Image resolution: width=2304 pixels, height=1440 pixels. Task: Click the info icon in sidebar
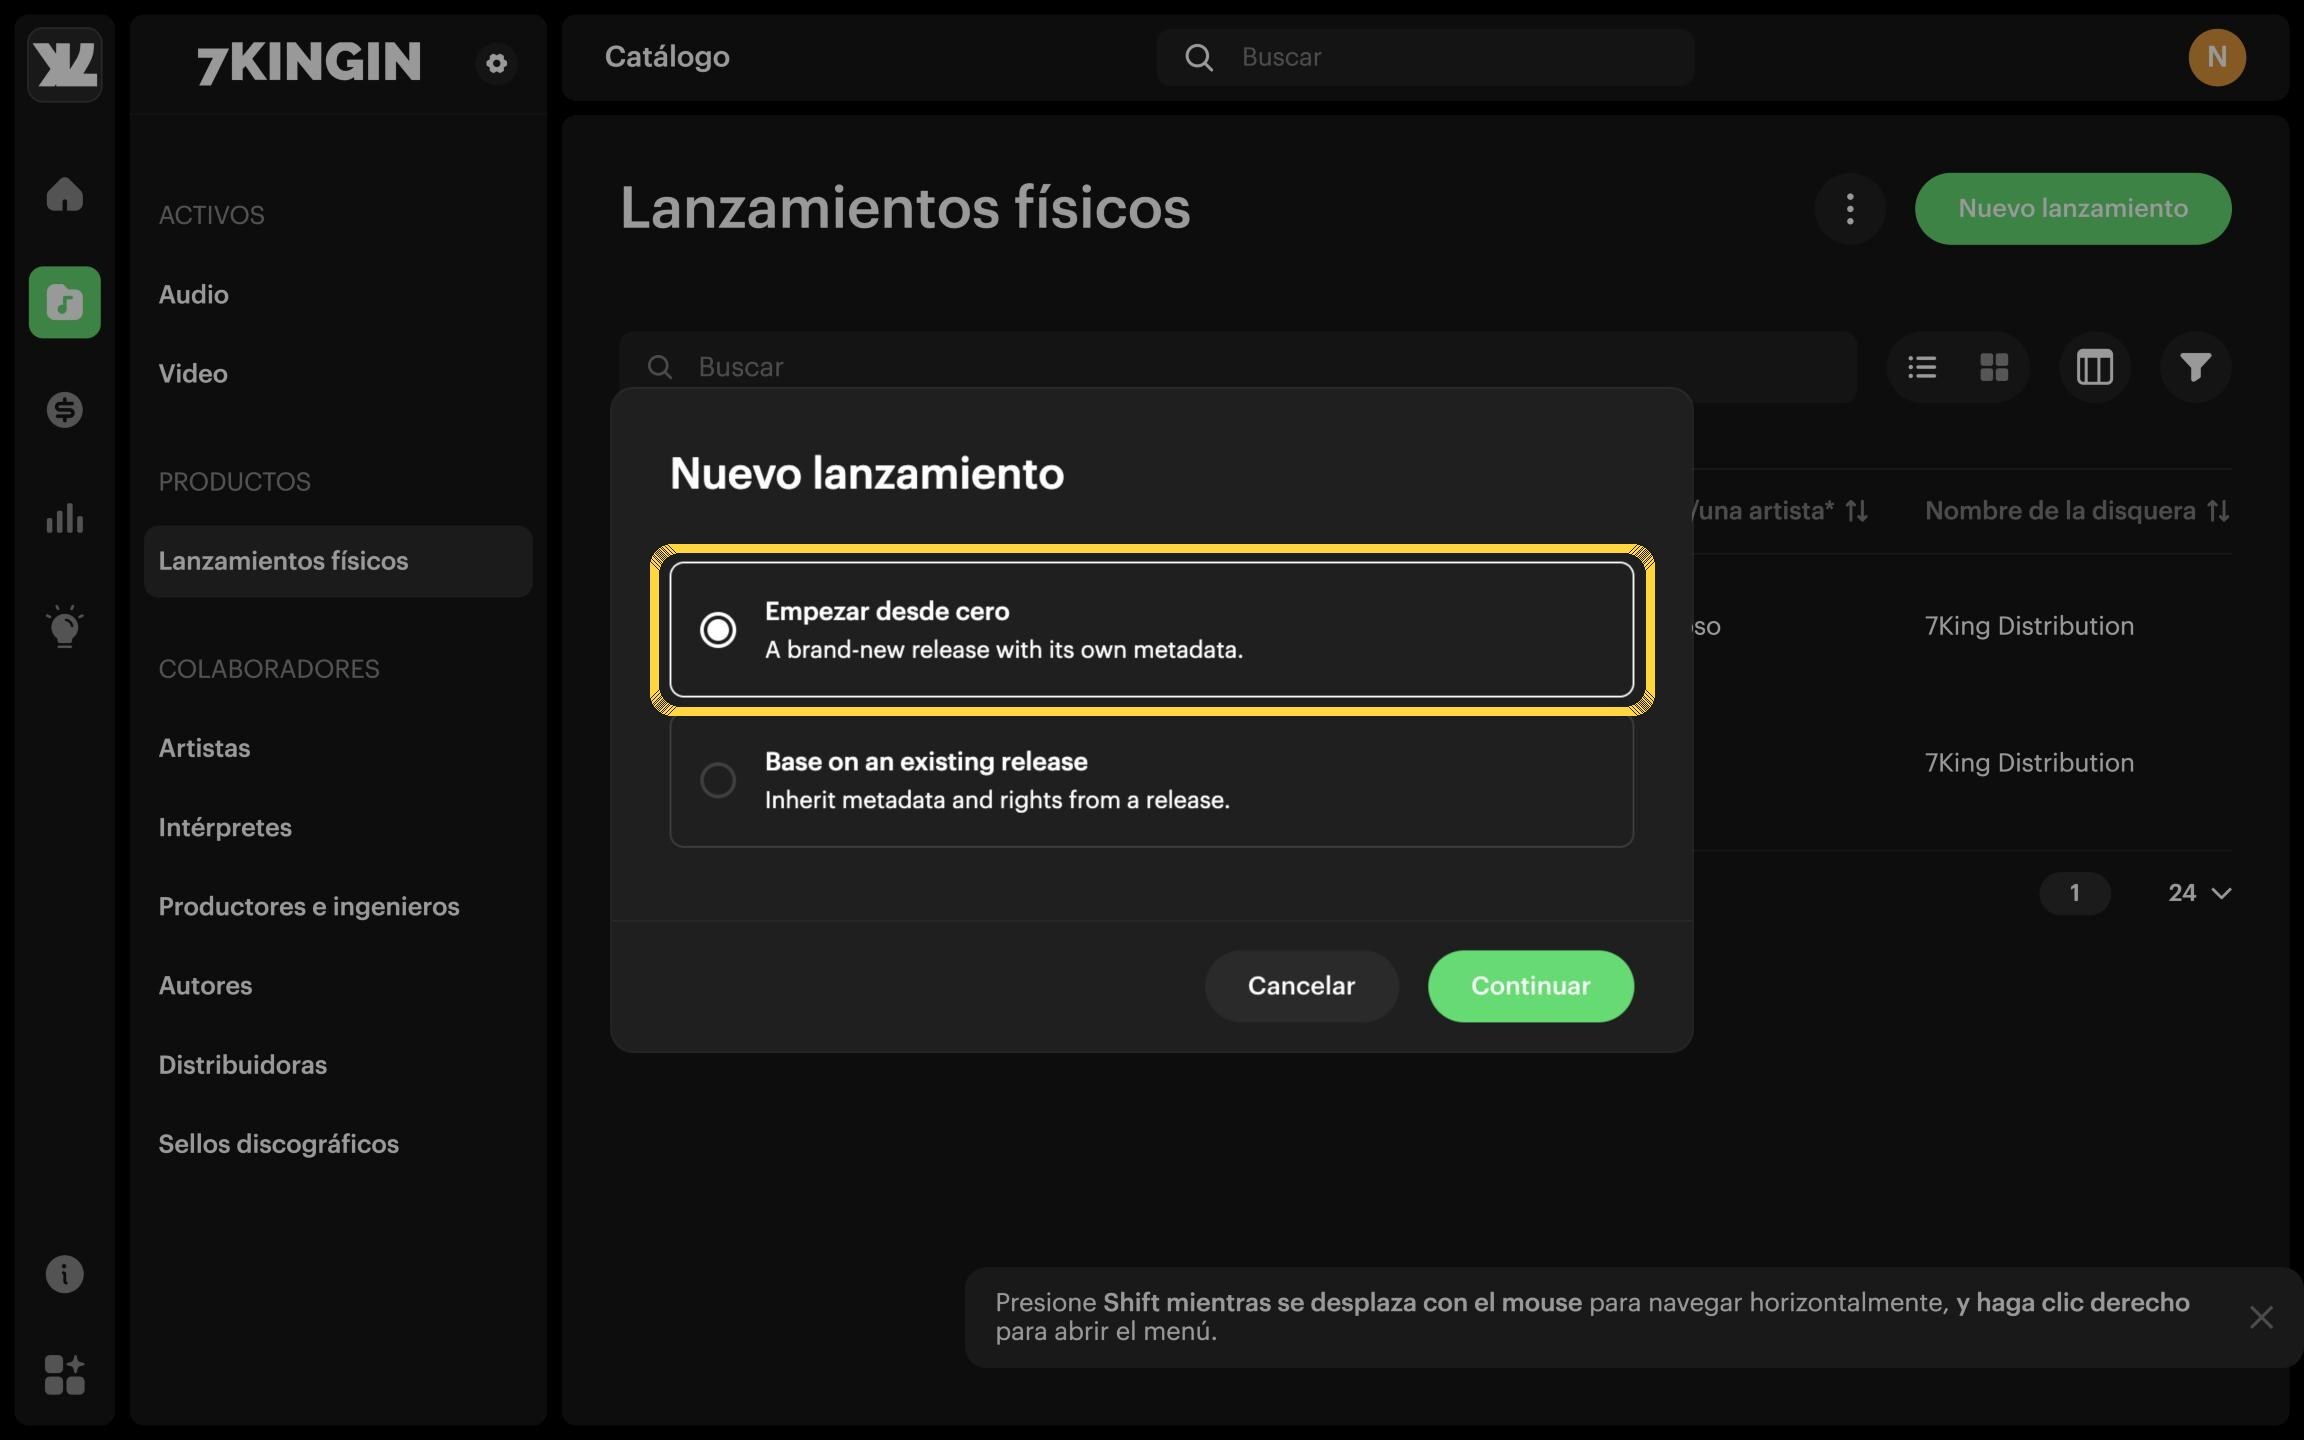click(x=64, y=1274)
